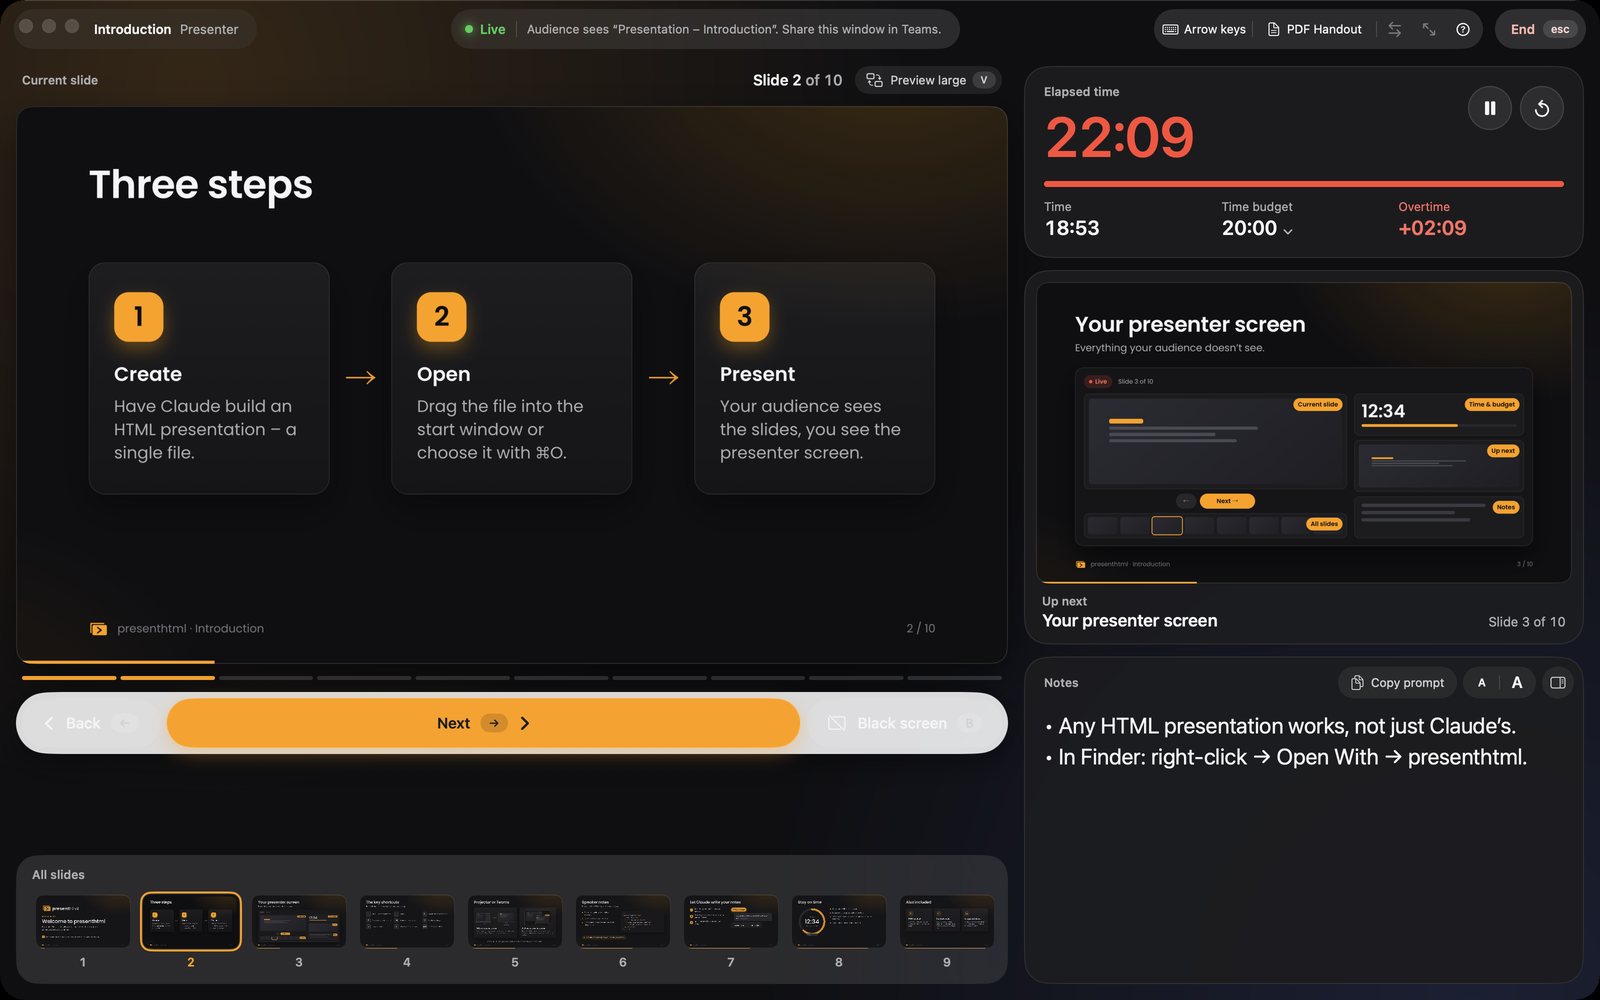The image size is (1600, 1000).
Task: Click the Up next slide preview
Action: click(x=1304, y=433)
